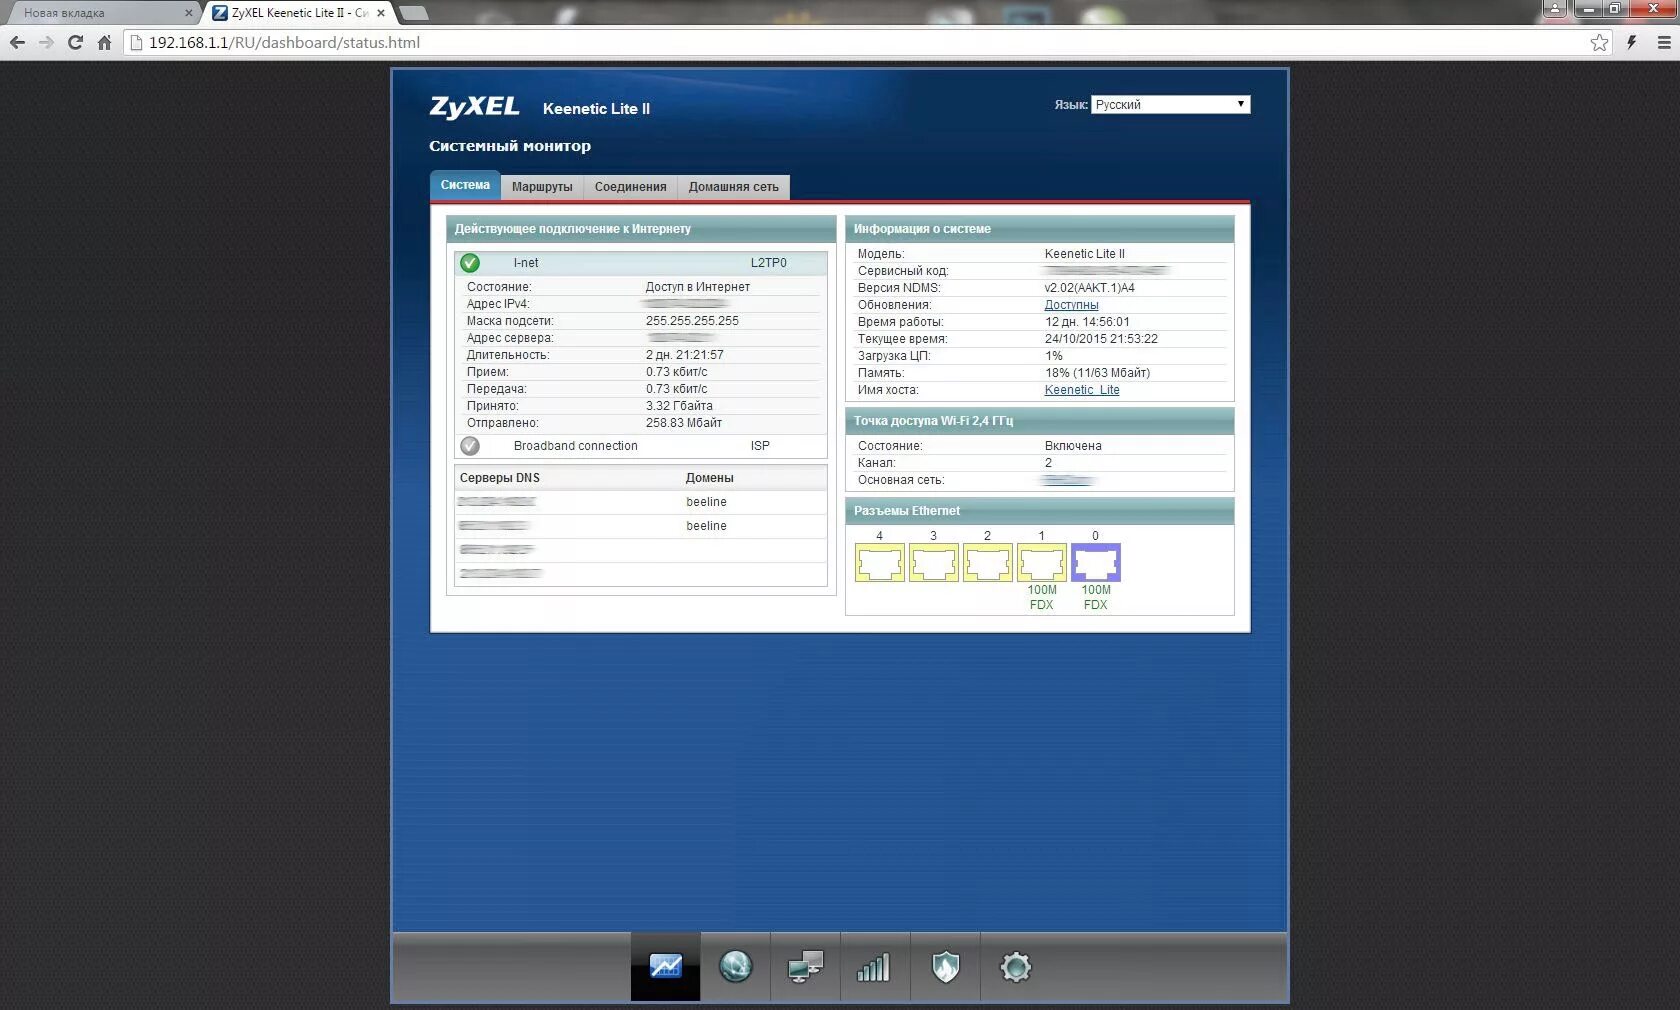Click subnet mask 255.255.255.255
The width and height of the screenshot is (1680, 1010).
pos(692,321)
